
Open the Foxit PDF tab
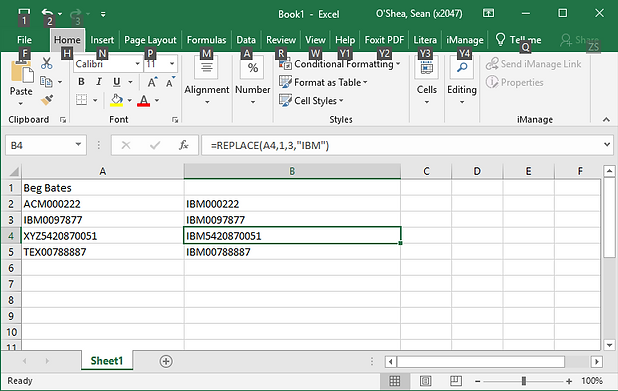[x=384, y=40]
